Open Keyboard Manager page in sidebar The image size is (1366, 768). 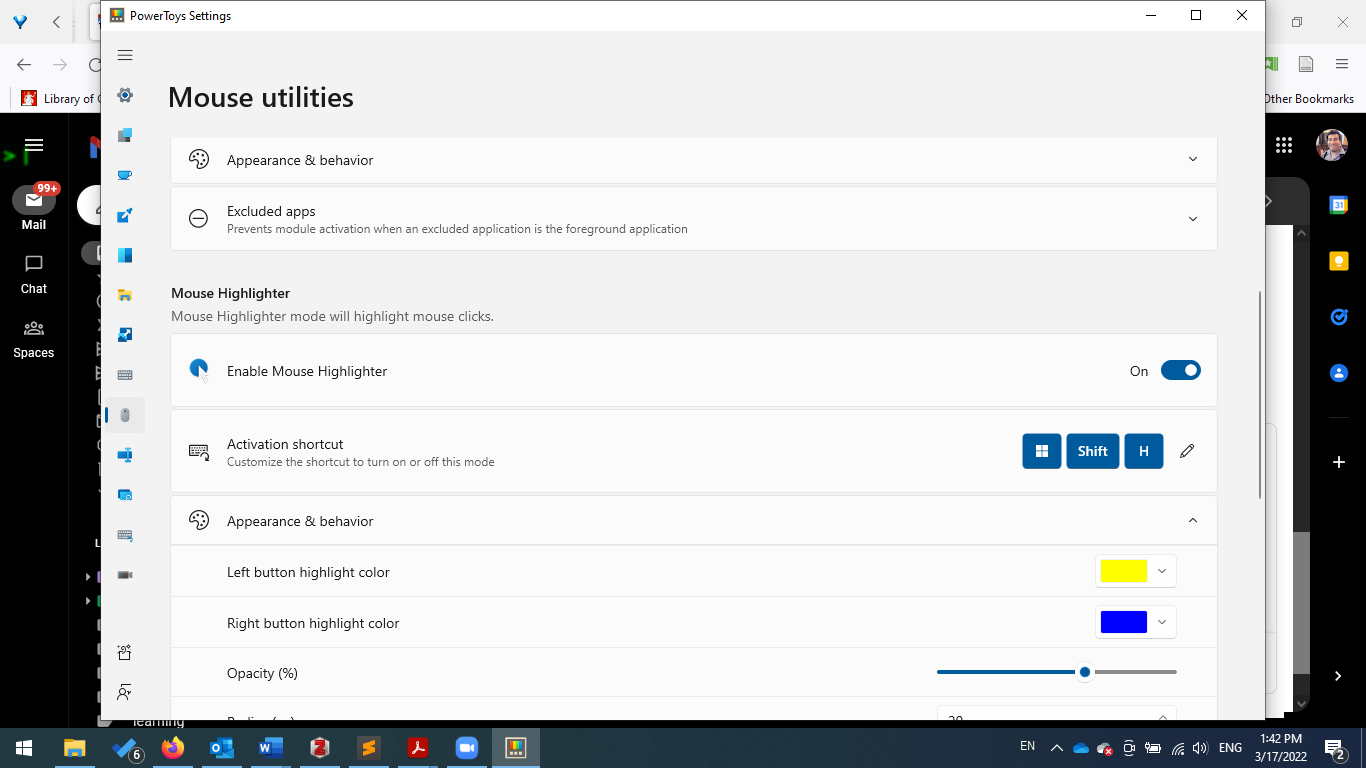point(125,375)
